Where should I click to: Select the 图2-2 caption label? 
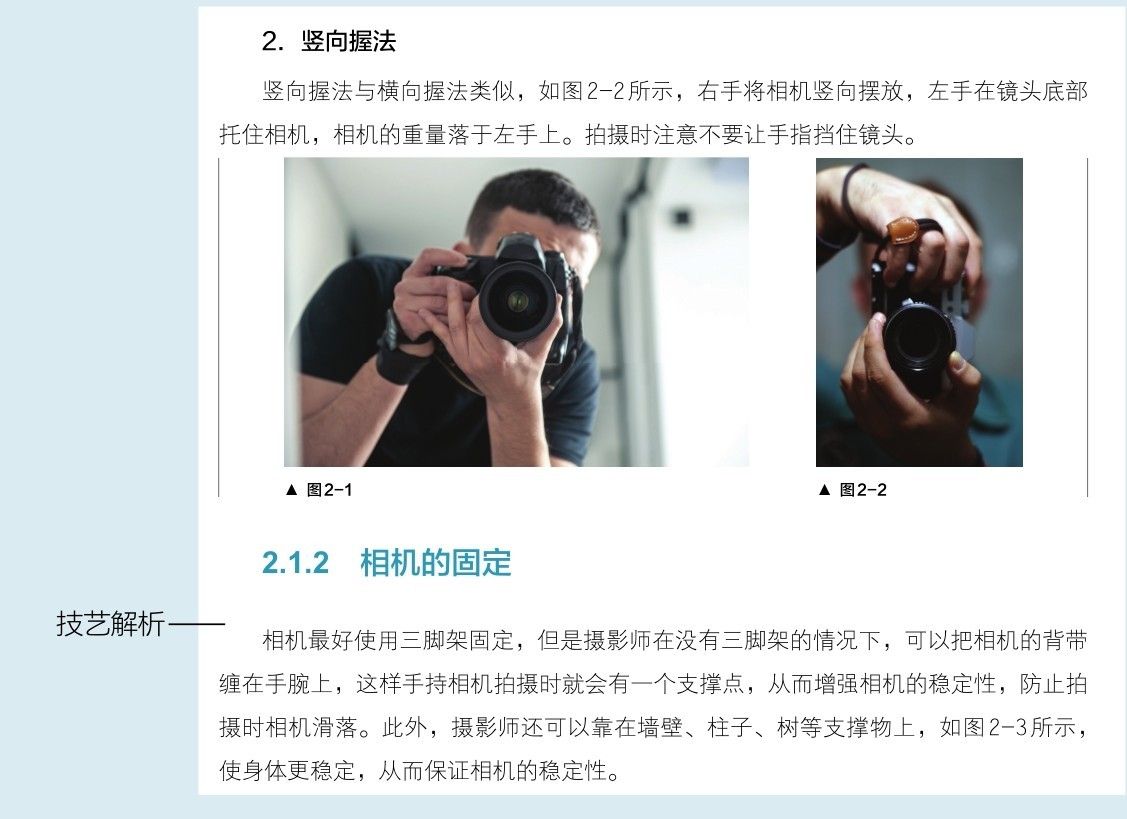tap(862, 490)
